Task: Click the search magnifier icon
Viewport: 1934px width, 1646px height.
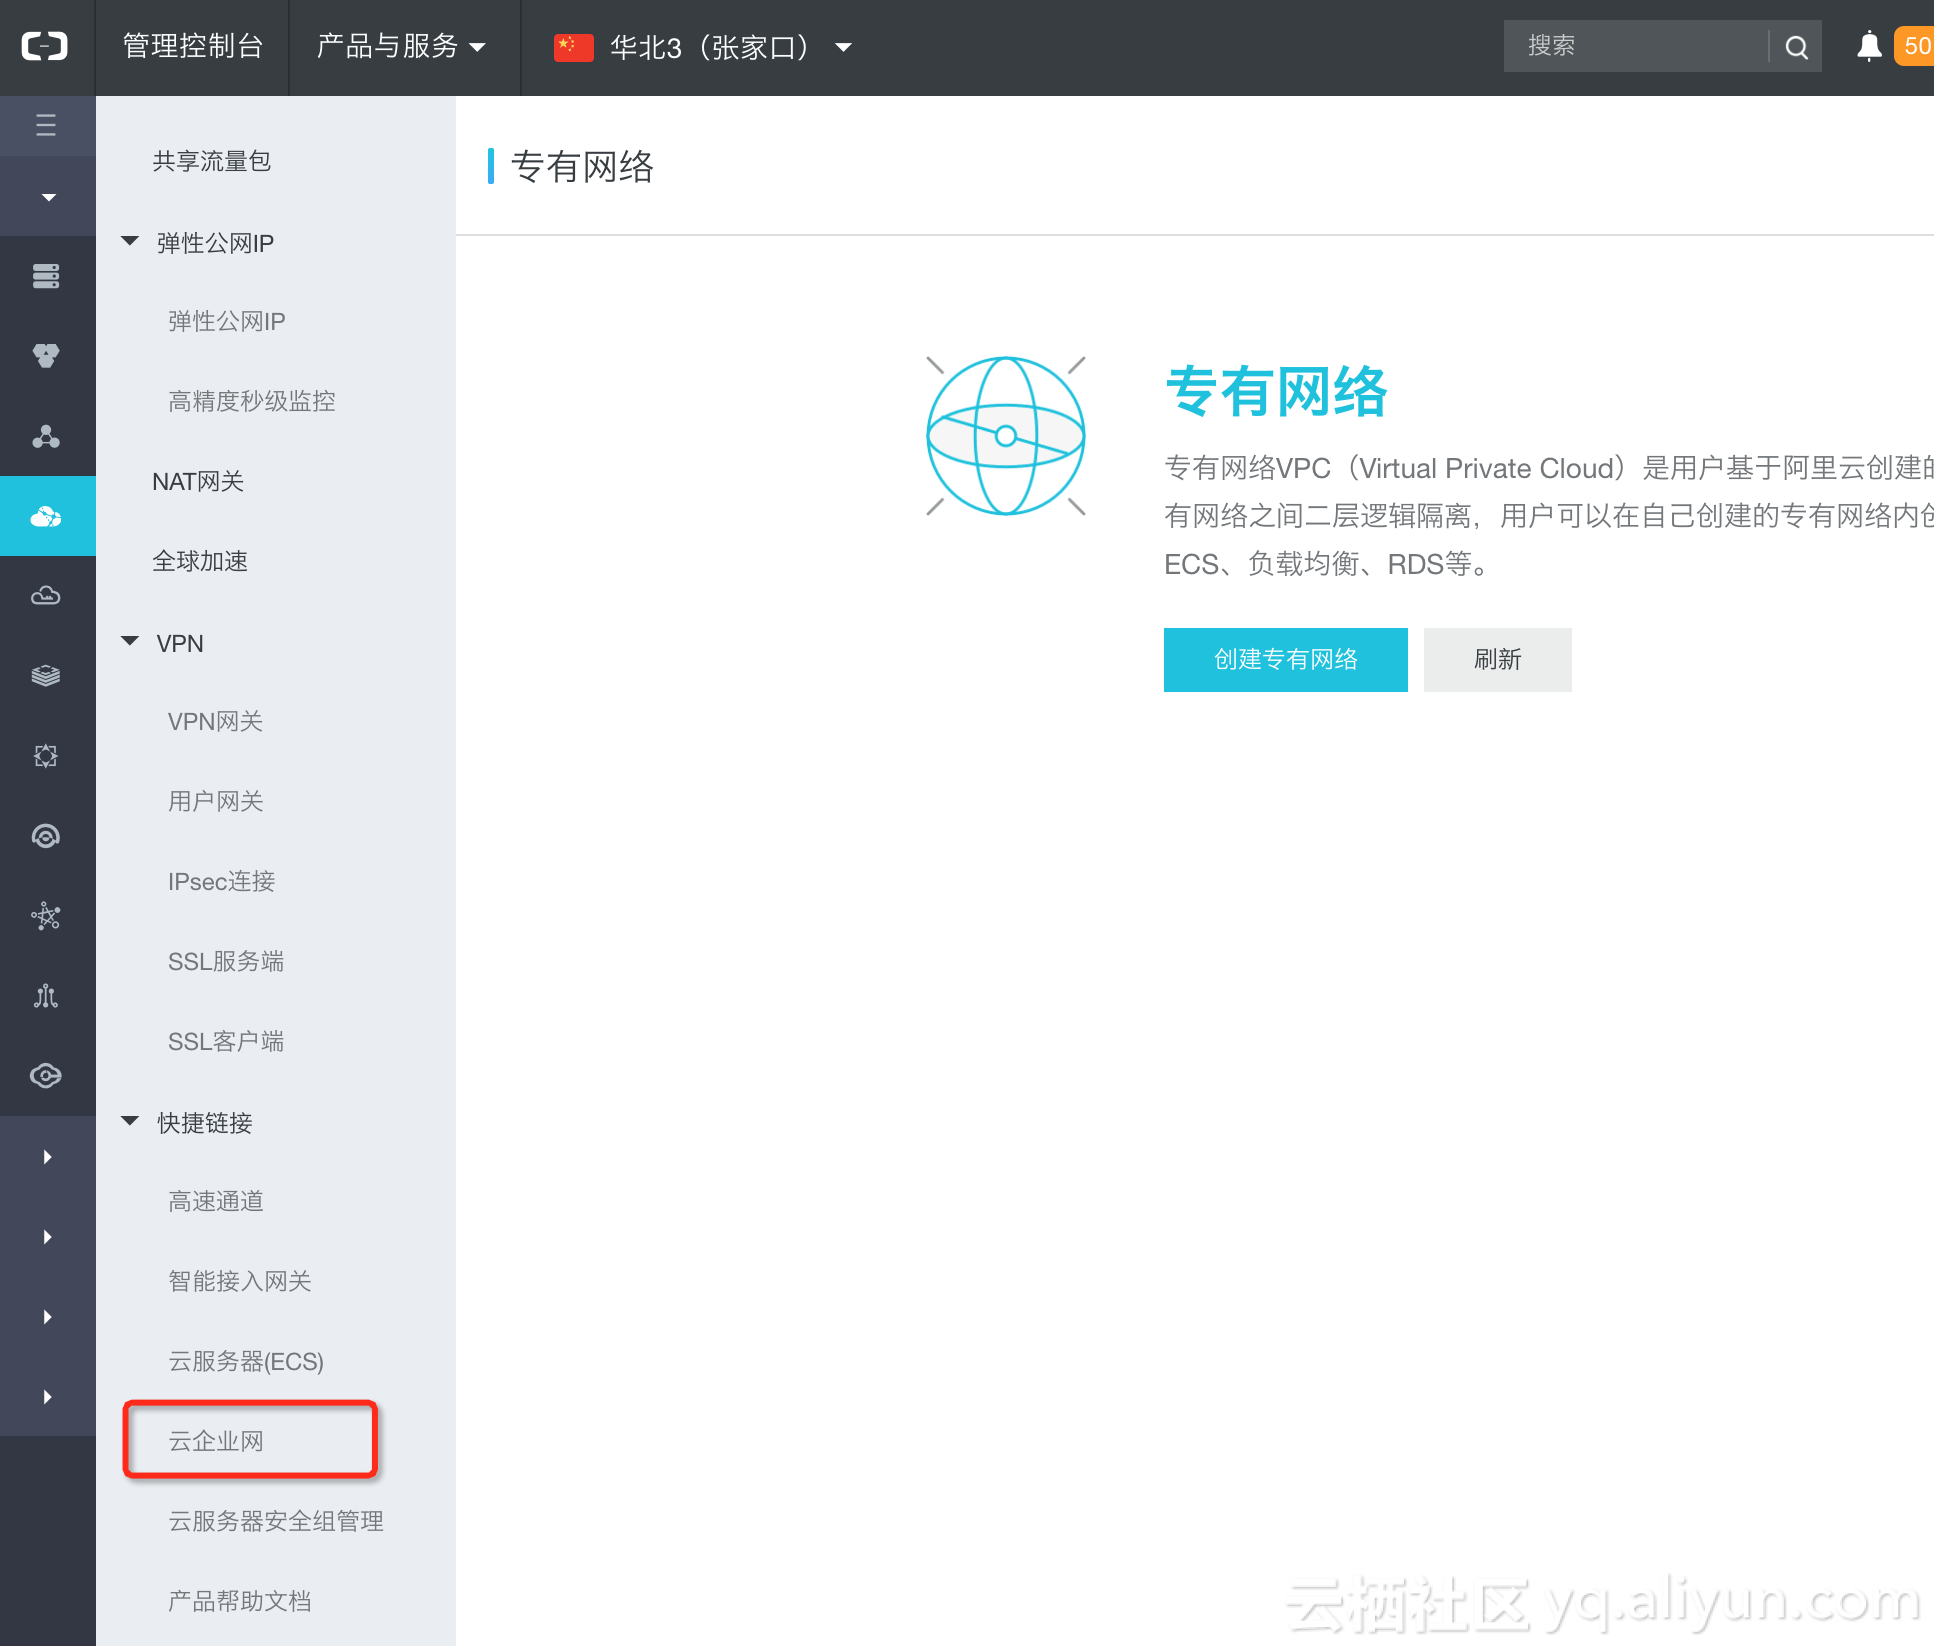Action: tap(1796, 47)
